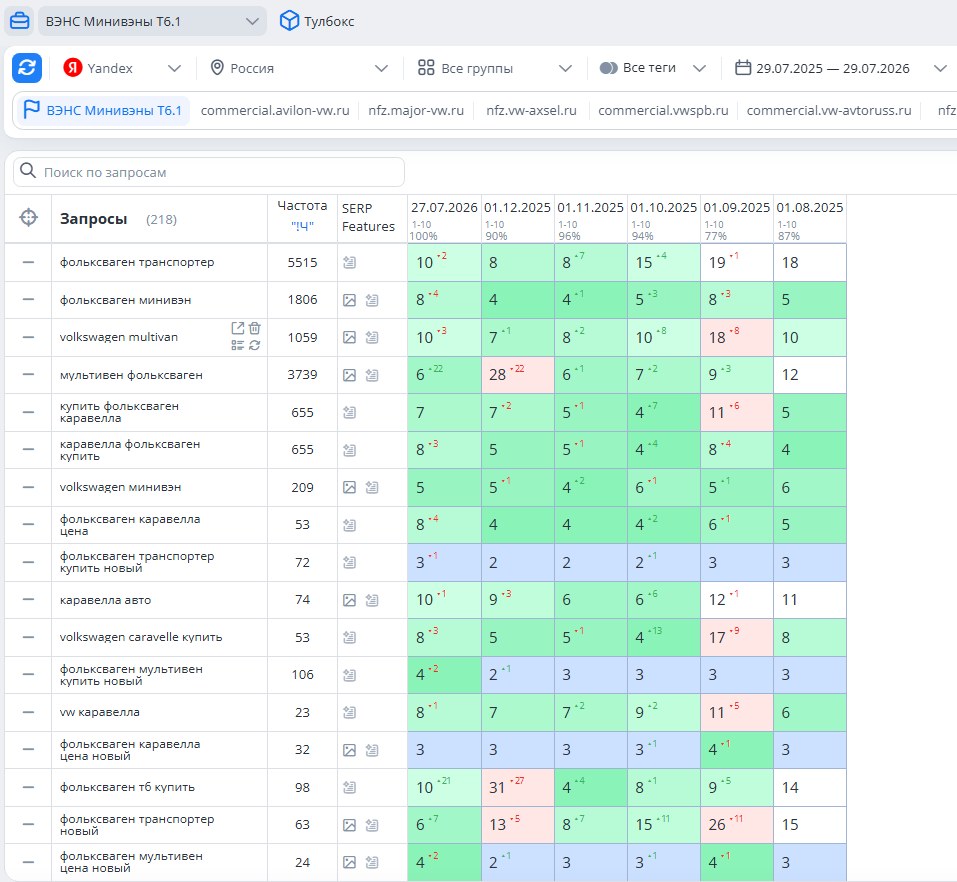Select the ВЭНС Минивэны T6.1 flagged tab
This screenshot has width=957, height=882.
103,110
